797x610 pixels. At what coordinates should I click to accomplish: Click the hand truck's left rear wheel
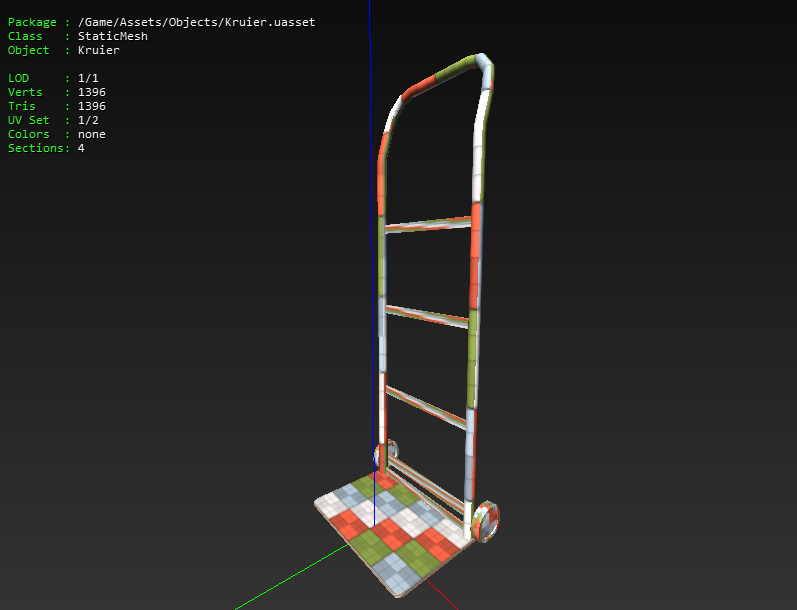click(386, 452)
